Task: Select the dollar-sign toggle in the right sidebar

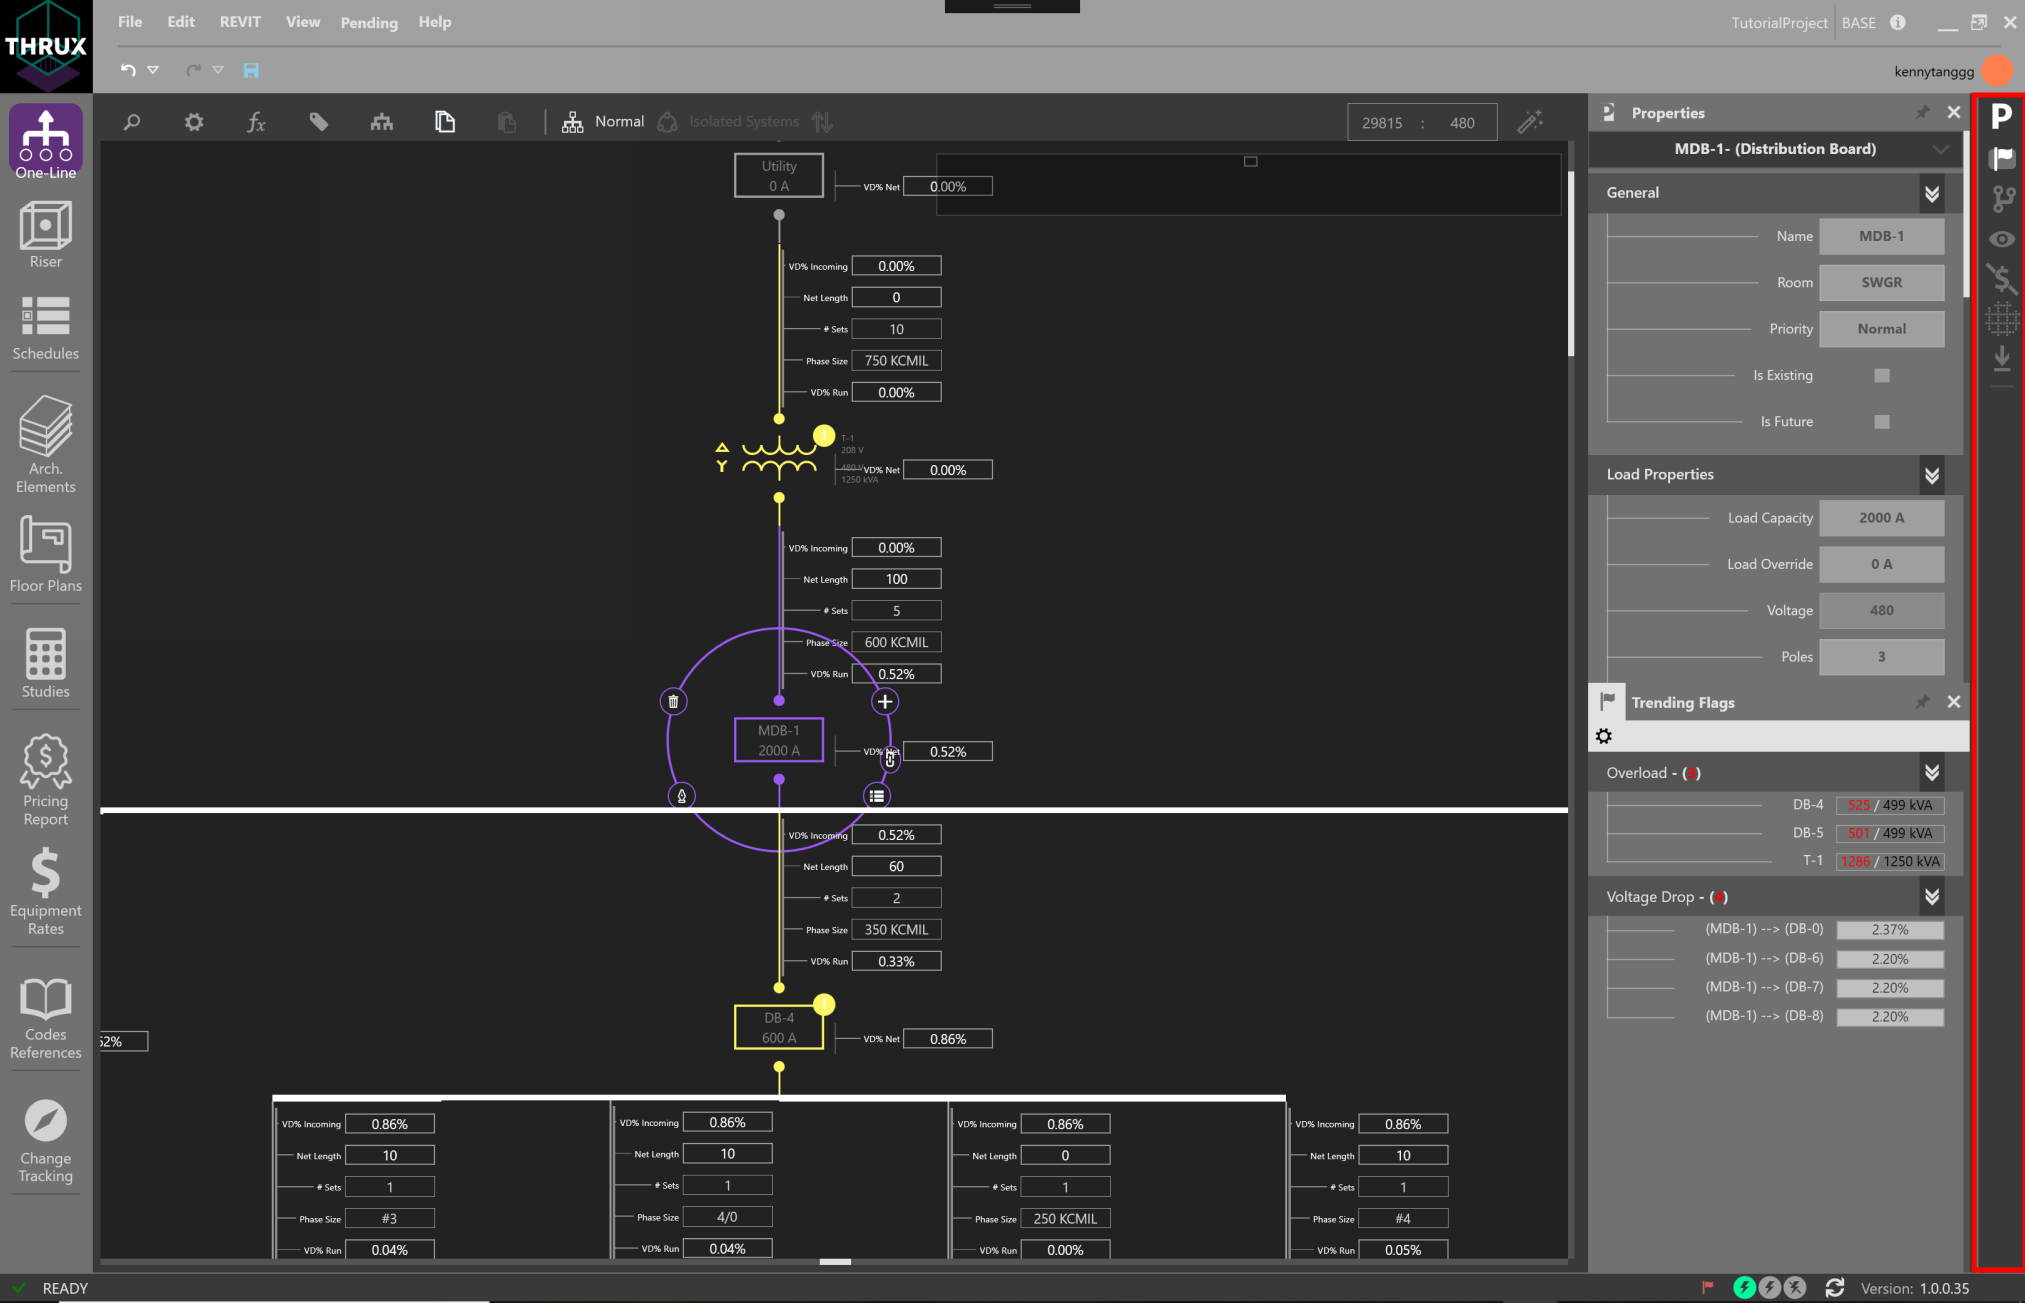Action: click(x=2003, y=281)
